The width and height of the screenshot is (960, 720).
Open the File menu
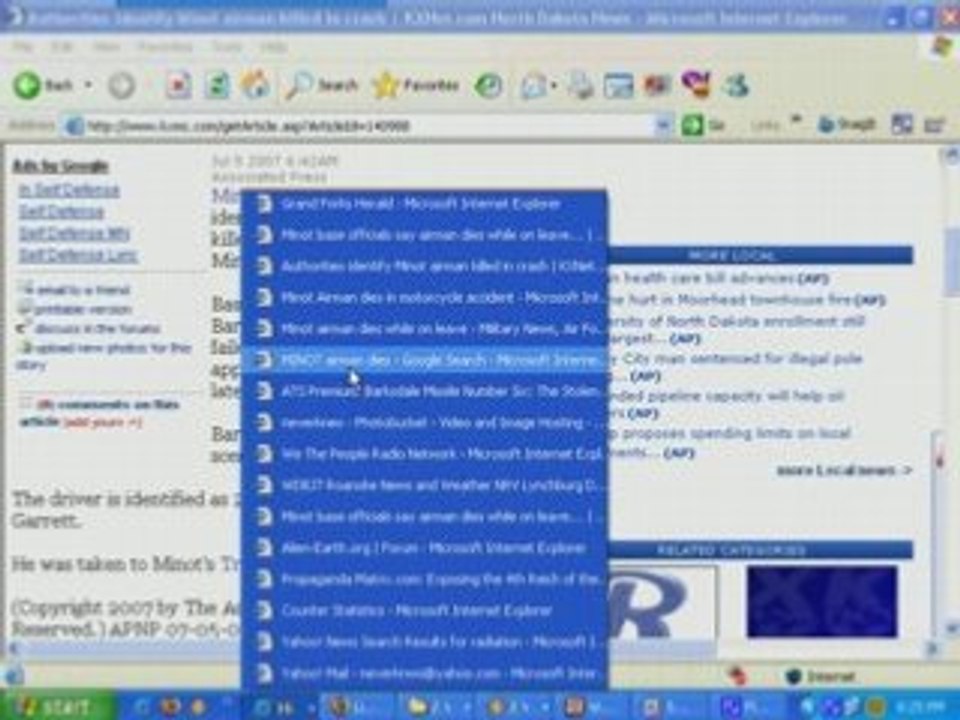point(23,47)
